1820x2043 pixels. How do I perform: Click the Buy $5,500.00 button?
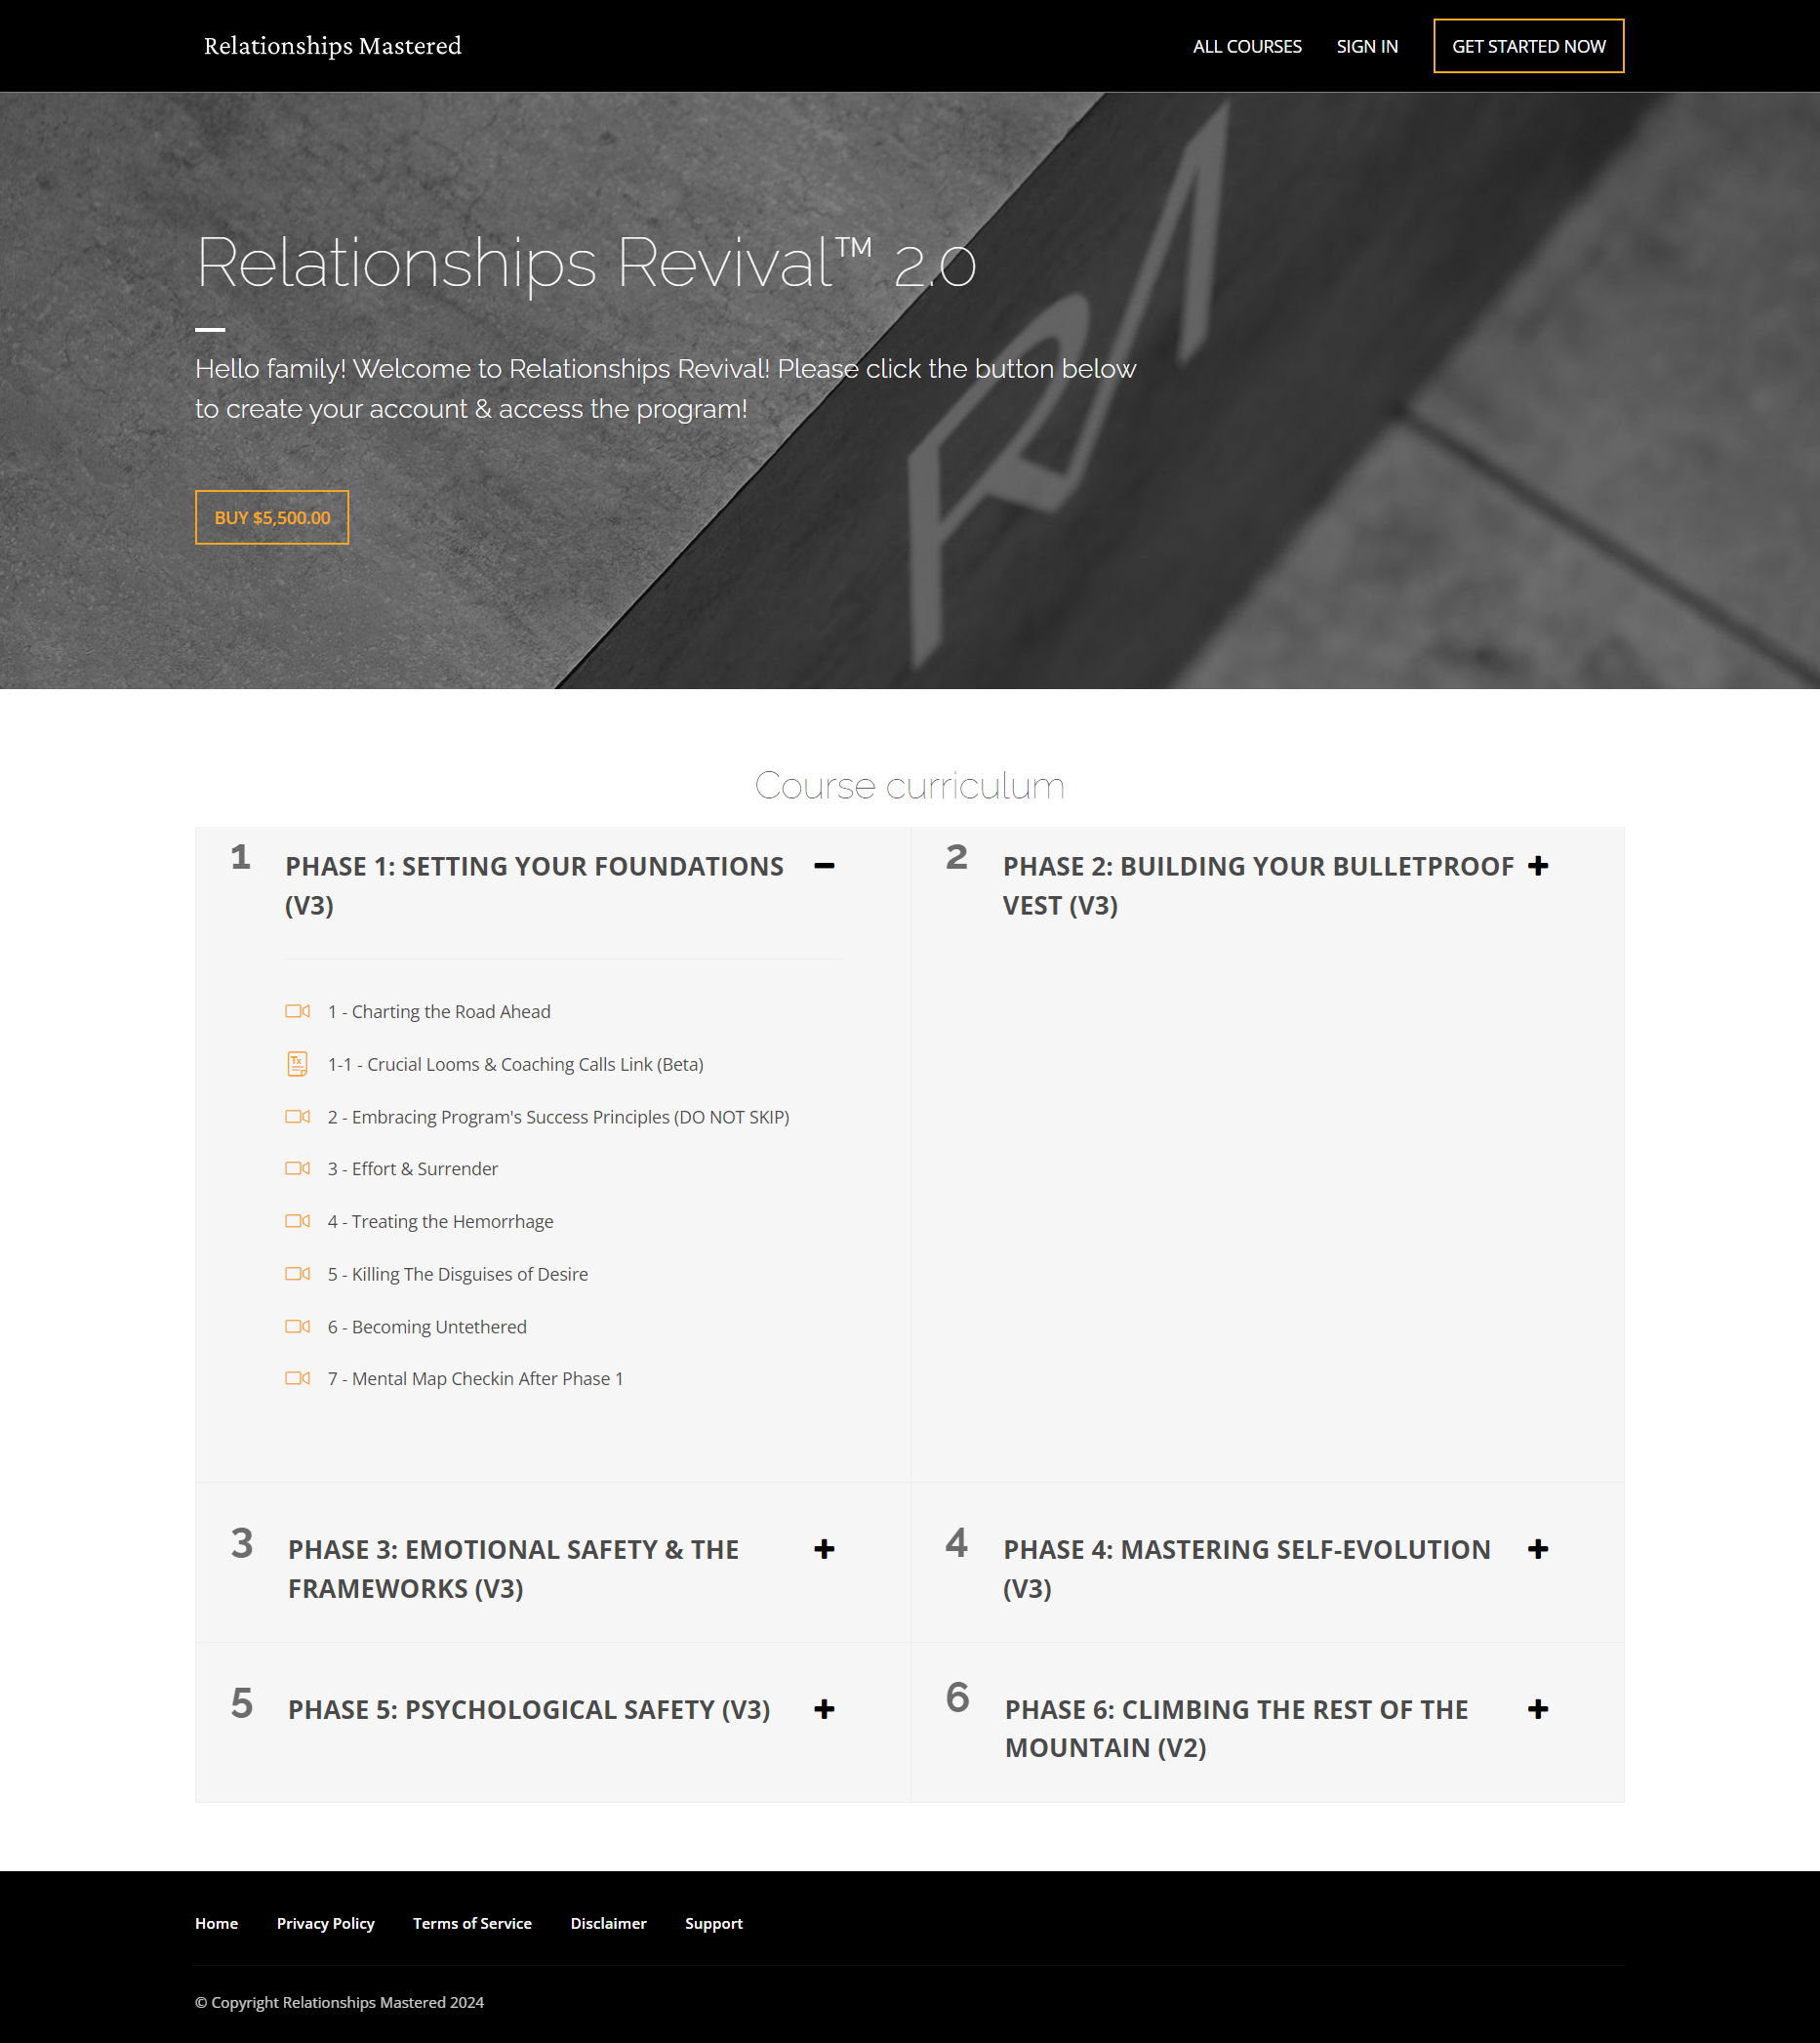(272, 517)
